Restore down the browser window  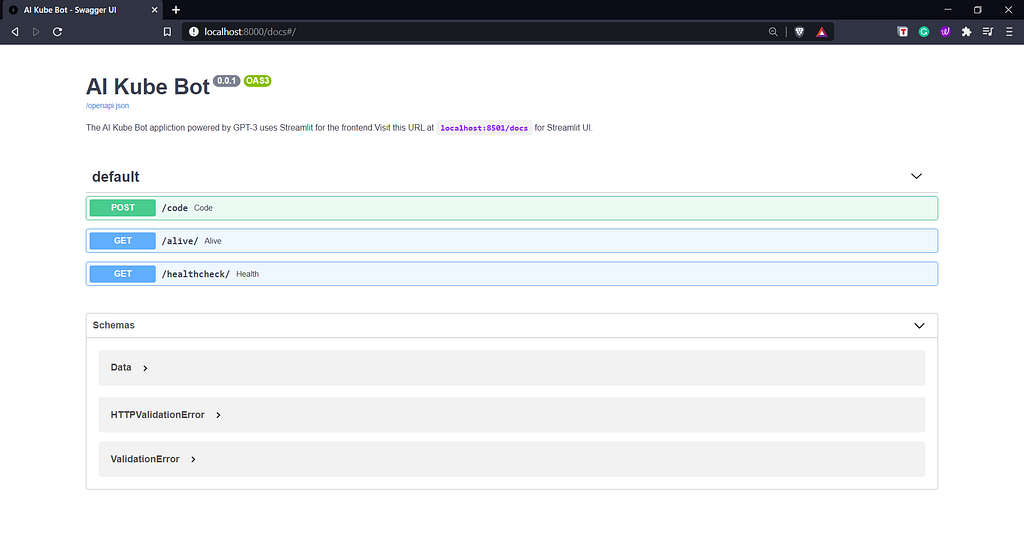pyautogui.click(x=978, y=10)
